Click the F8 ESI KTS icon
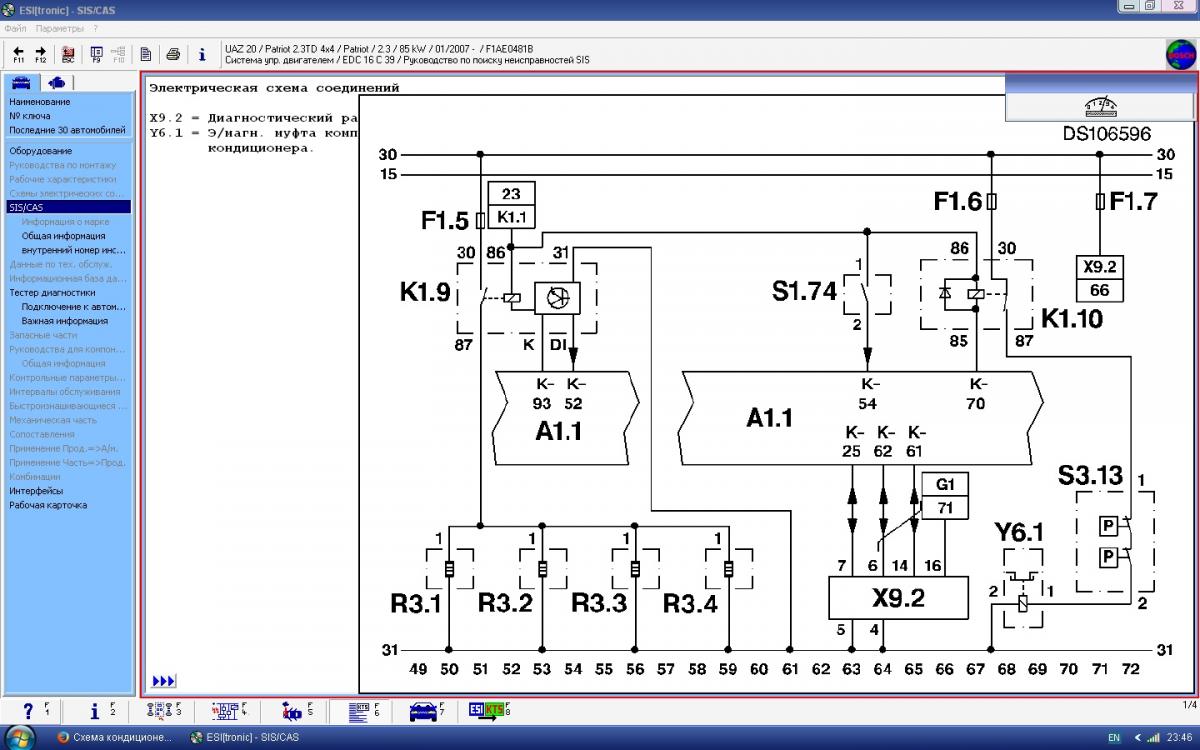Image resolution: width=1200 pixels, height=750 pixels. pyautogui.click(x=487, y=711)
